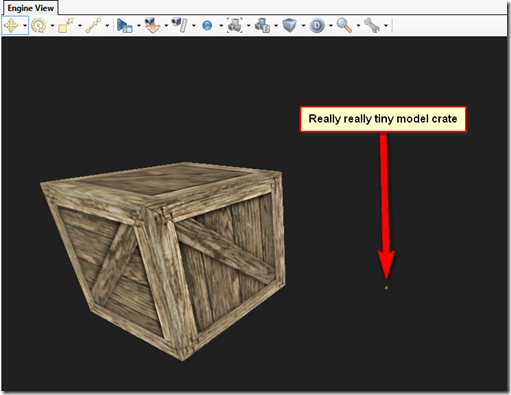
Task: Click the camera drop-to-floor icon
Action: (x=153, y=25)
